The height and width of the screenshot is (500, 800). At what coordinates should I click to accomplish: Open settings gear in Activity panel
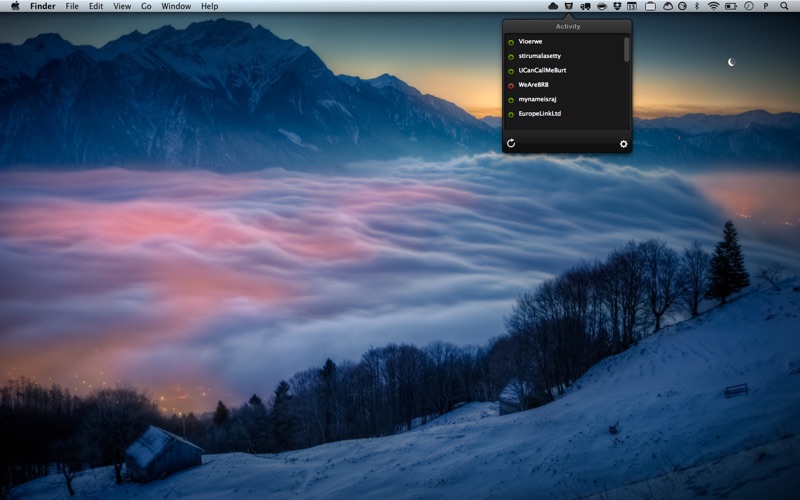[x=623, y=144]
